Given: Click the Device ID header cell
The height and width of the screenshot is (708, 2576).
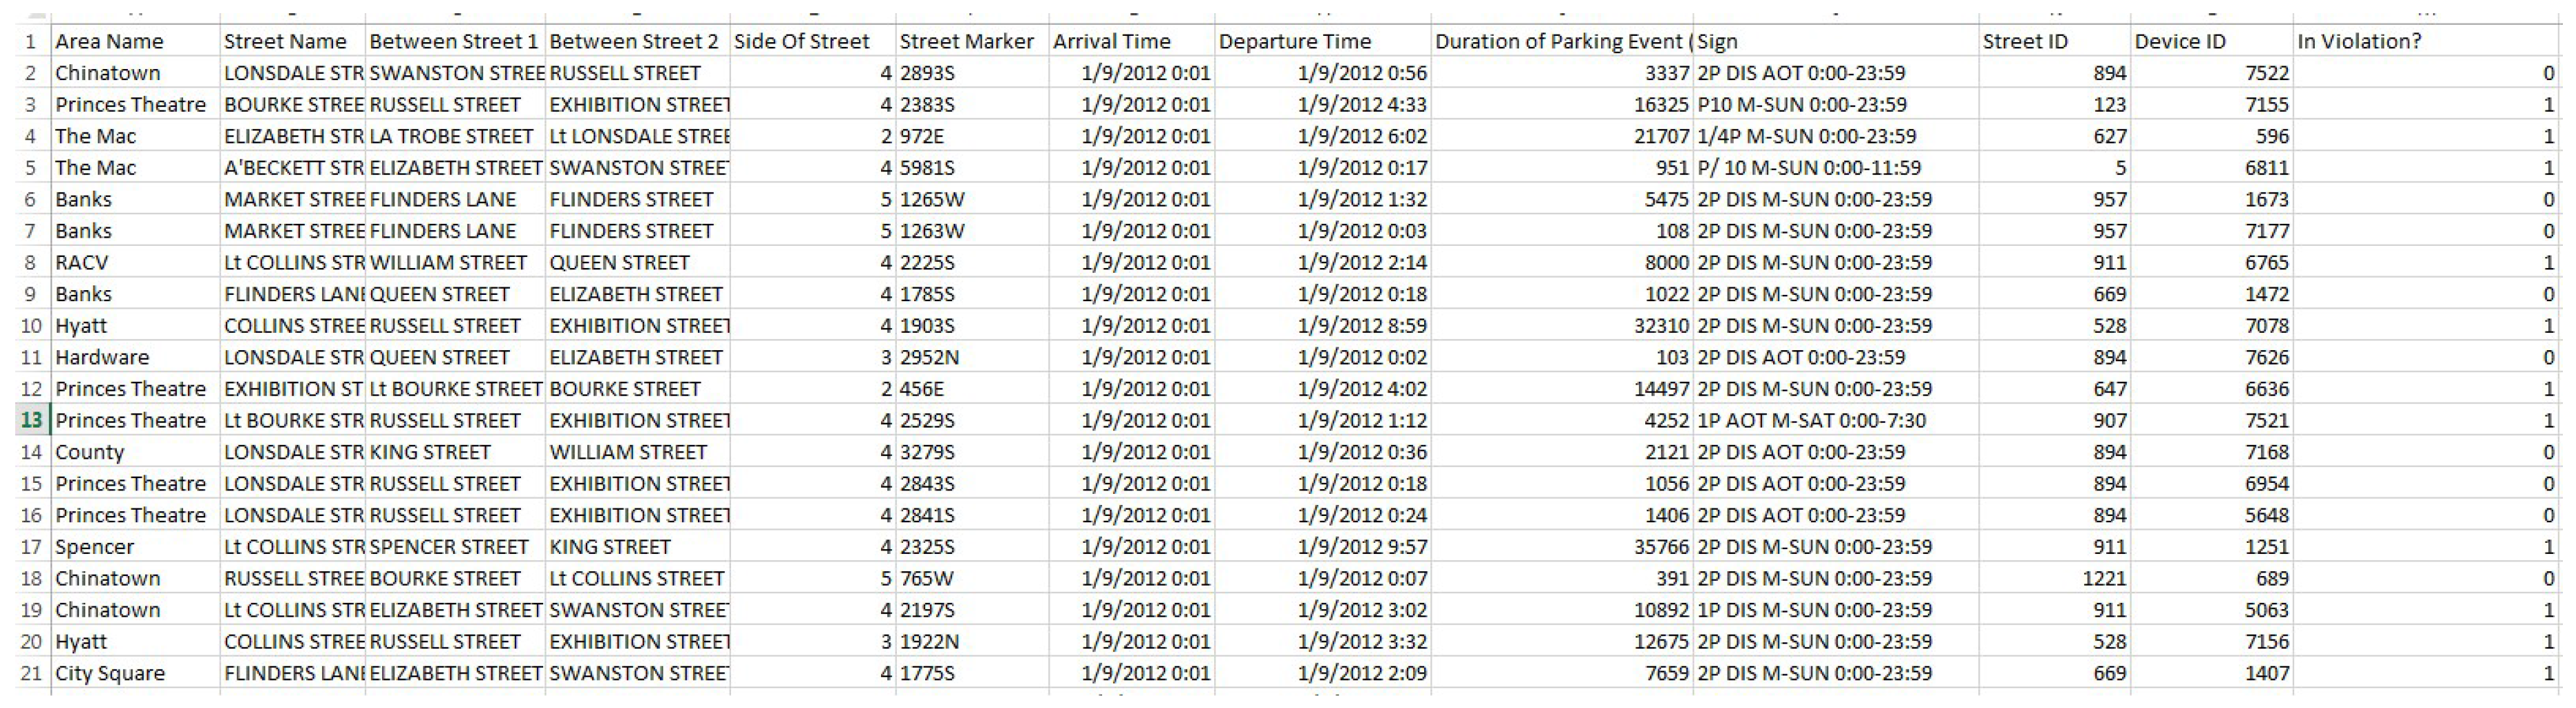Looking at the screenshot, I should (2211, 42).
